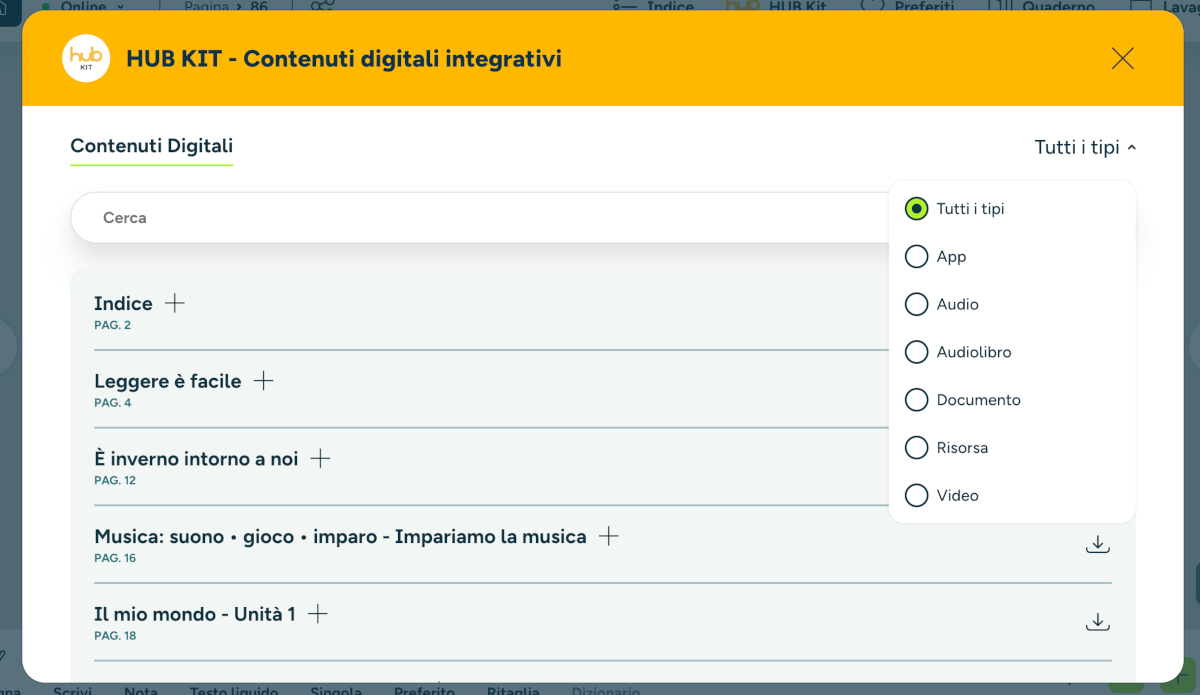Choose Video in the type filter
1200x695 pixels.
(916, 495)
